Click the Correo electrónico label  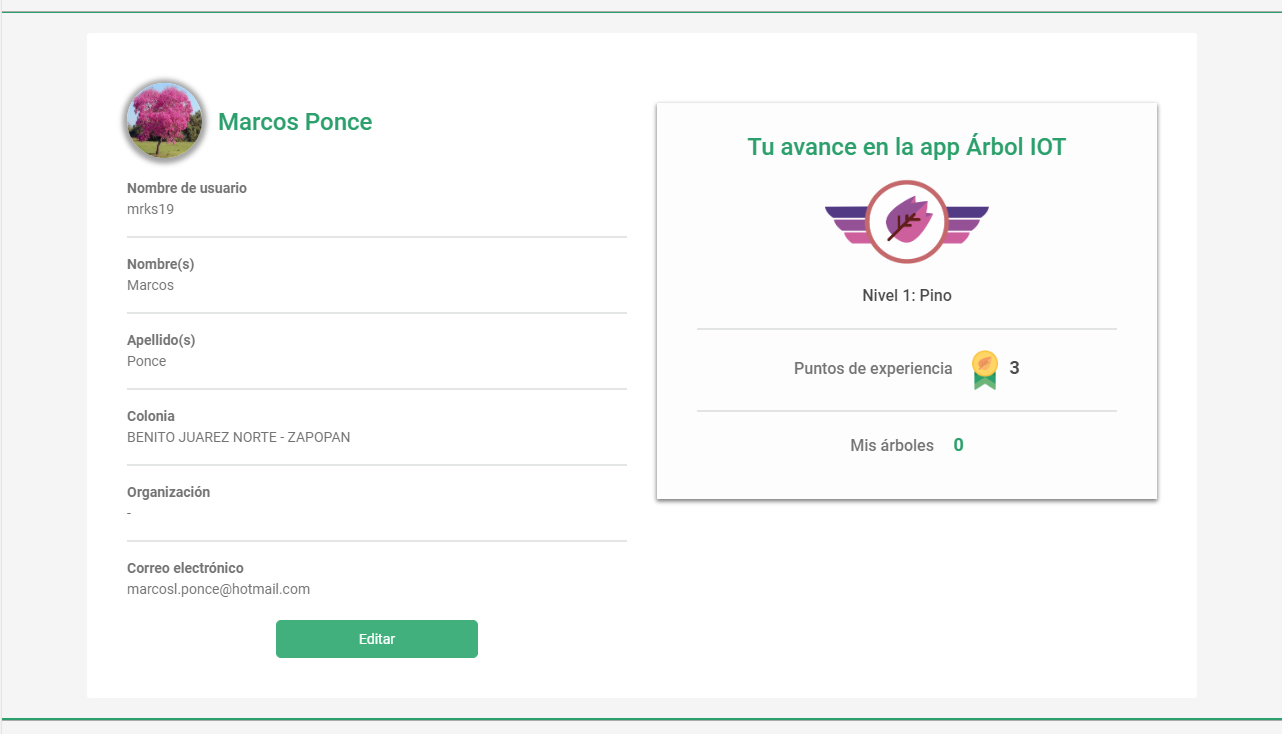(x=185, y=568)
